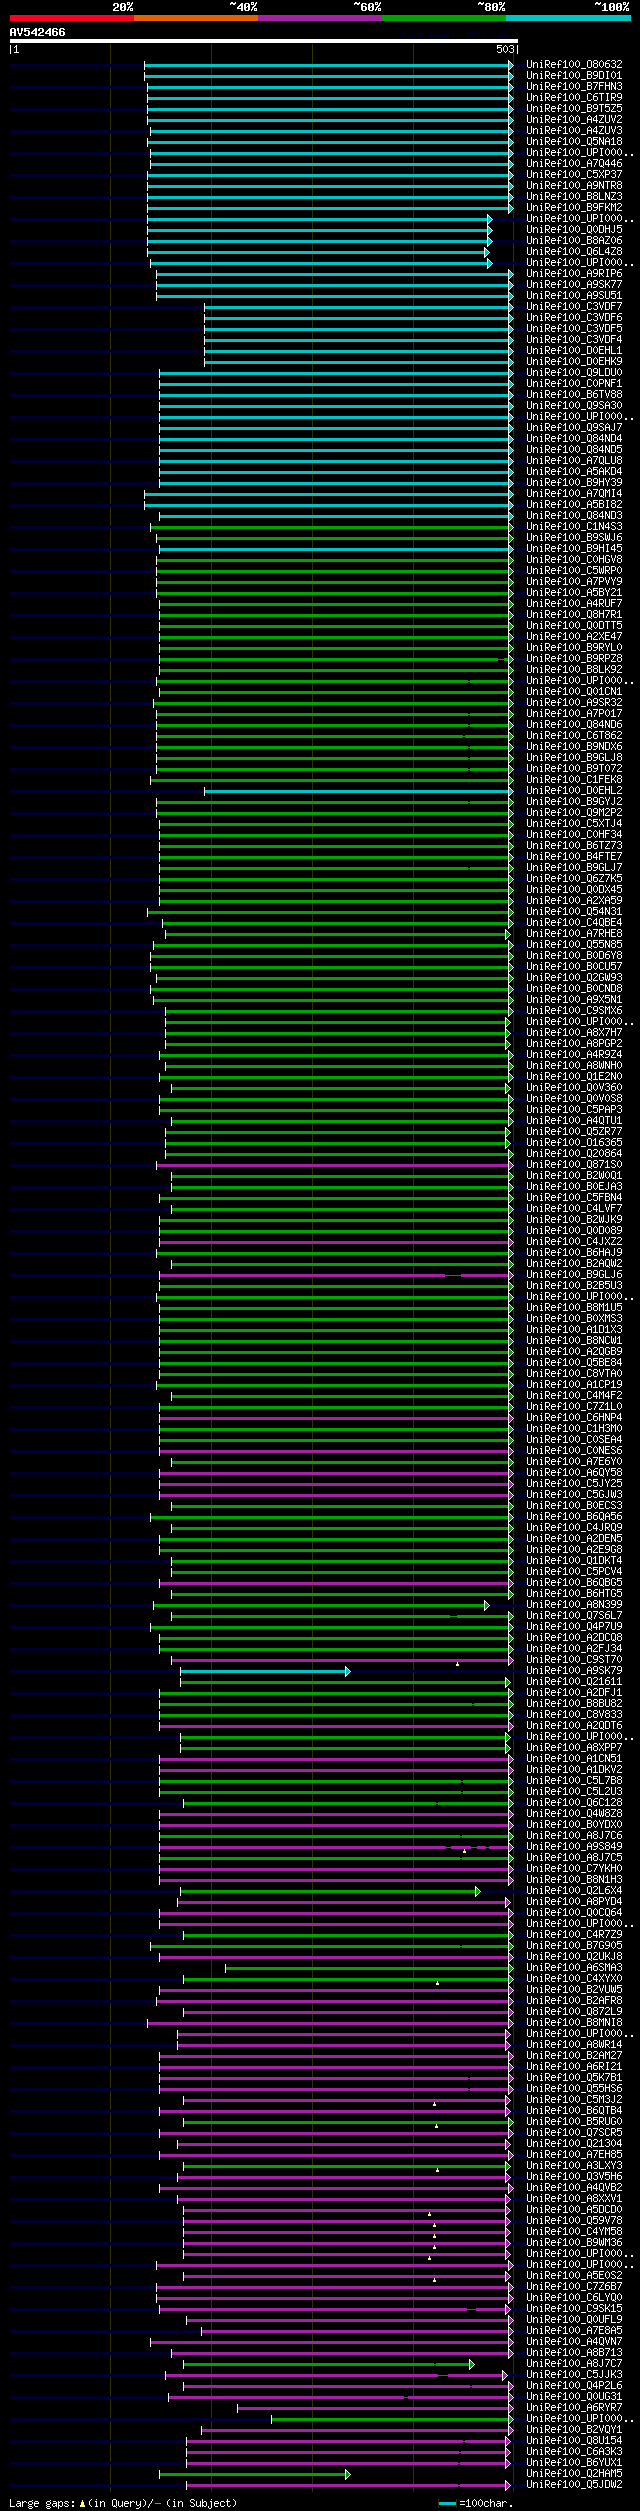Click hit label UniRef100_D0EHL2

click(574, 791)
